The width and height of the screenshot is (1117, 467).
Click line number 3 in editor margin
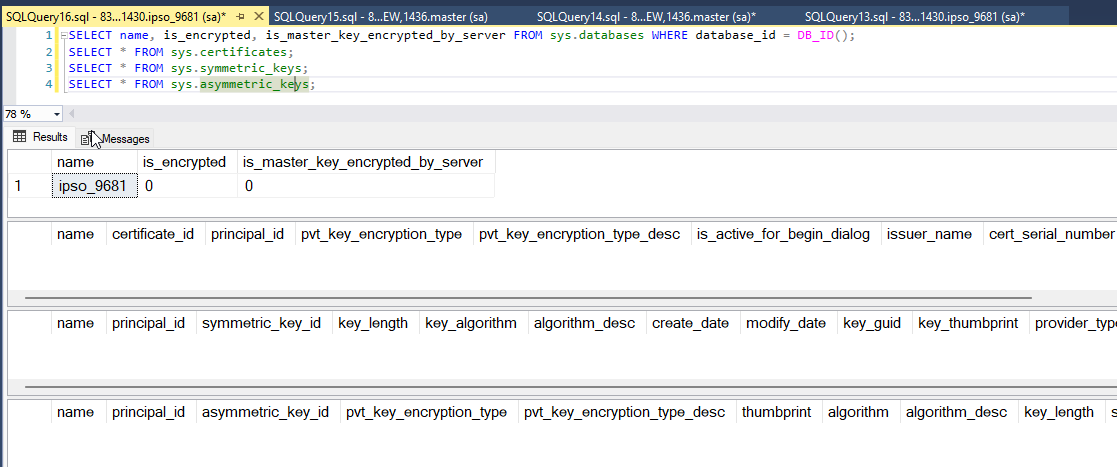point(48,68)
